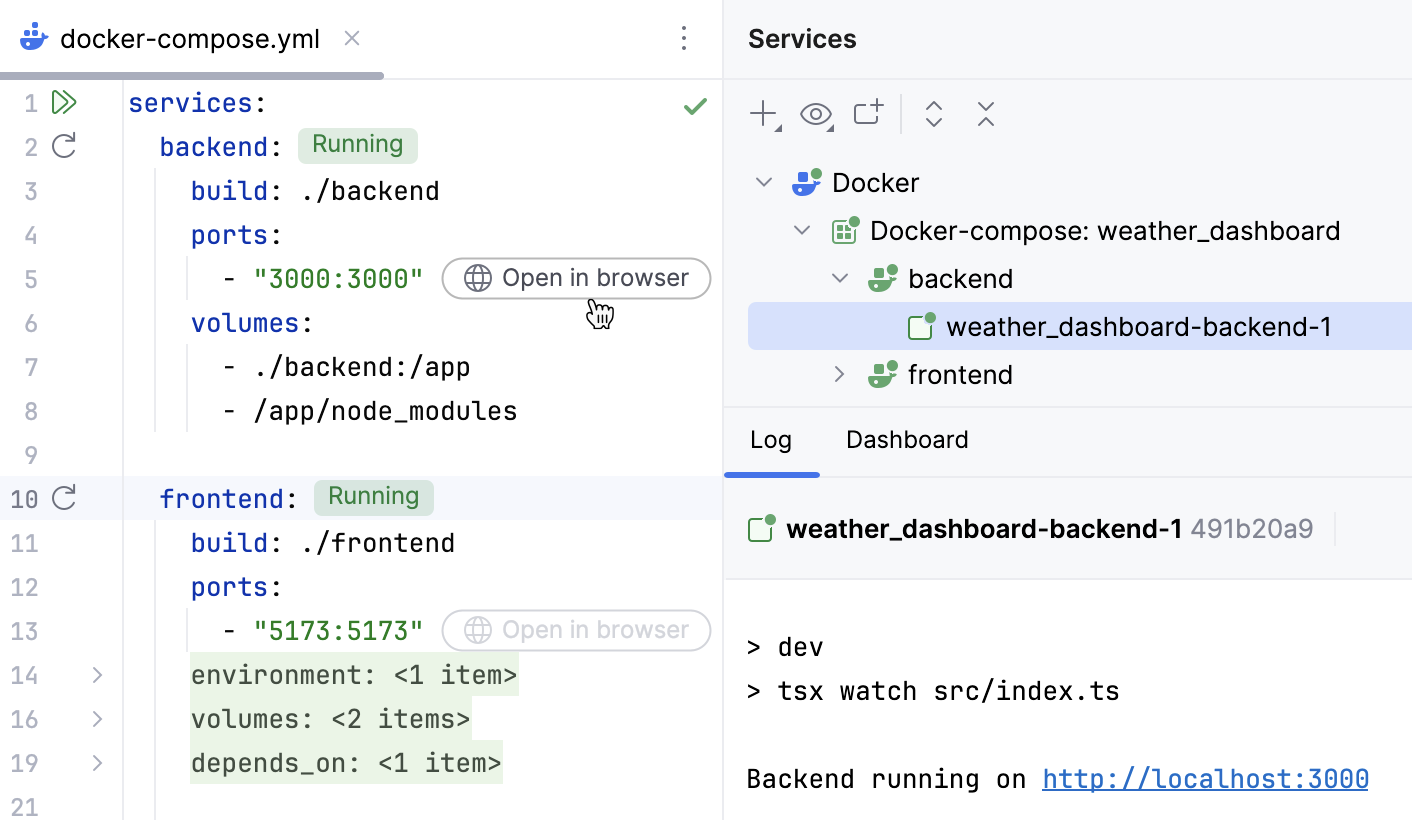This screenshot has height=820, width=1412.
Task: Open frontend port 5173 in browser
Action: pyautogui.click(x=576, y=630)
